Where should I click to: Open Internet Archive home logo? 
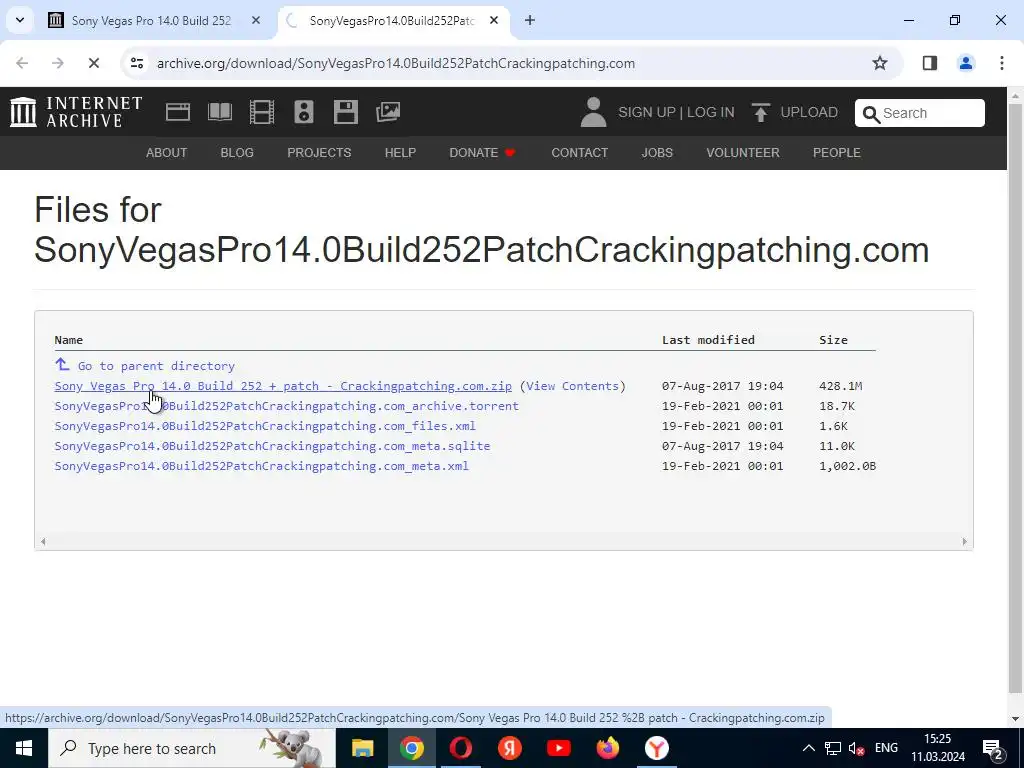pyautogui.click(x=76, y=112)
